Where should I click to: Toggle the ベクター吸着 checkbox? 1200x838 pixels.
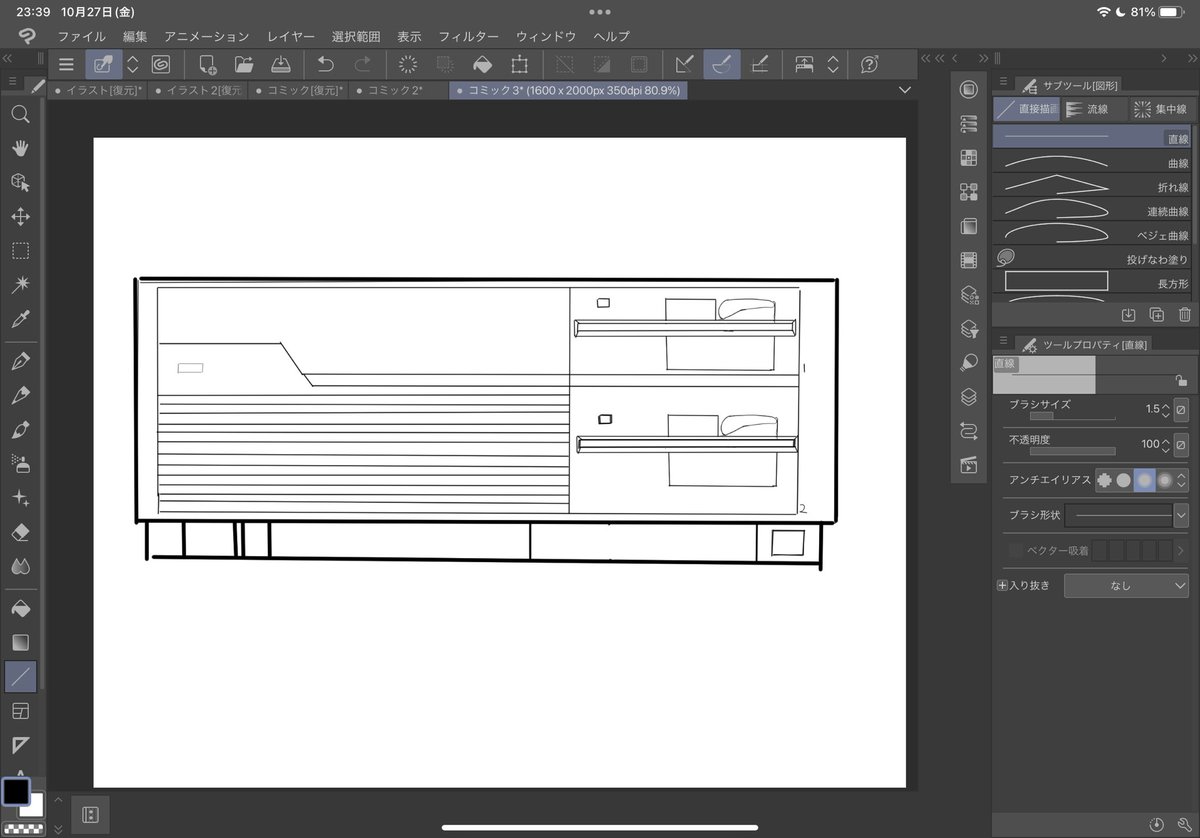coord(1016,550)
